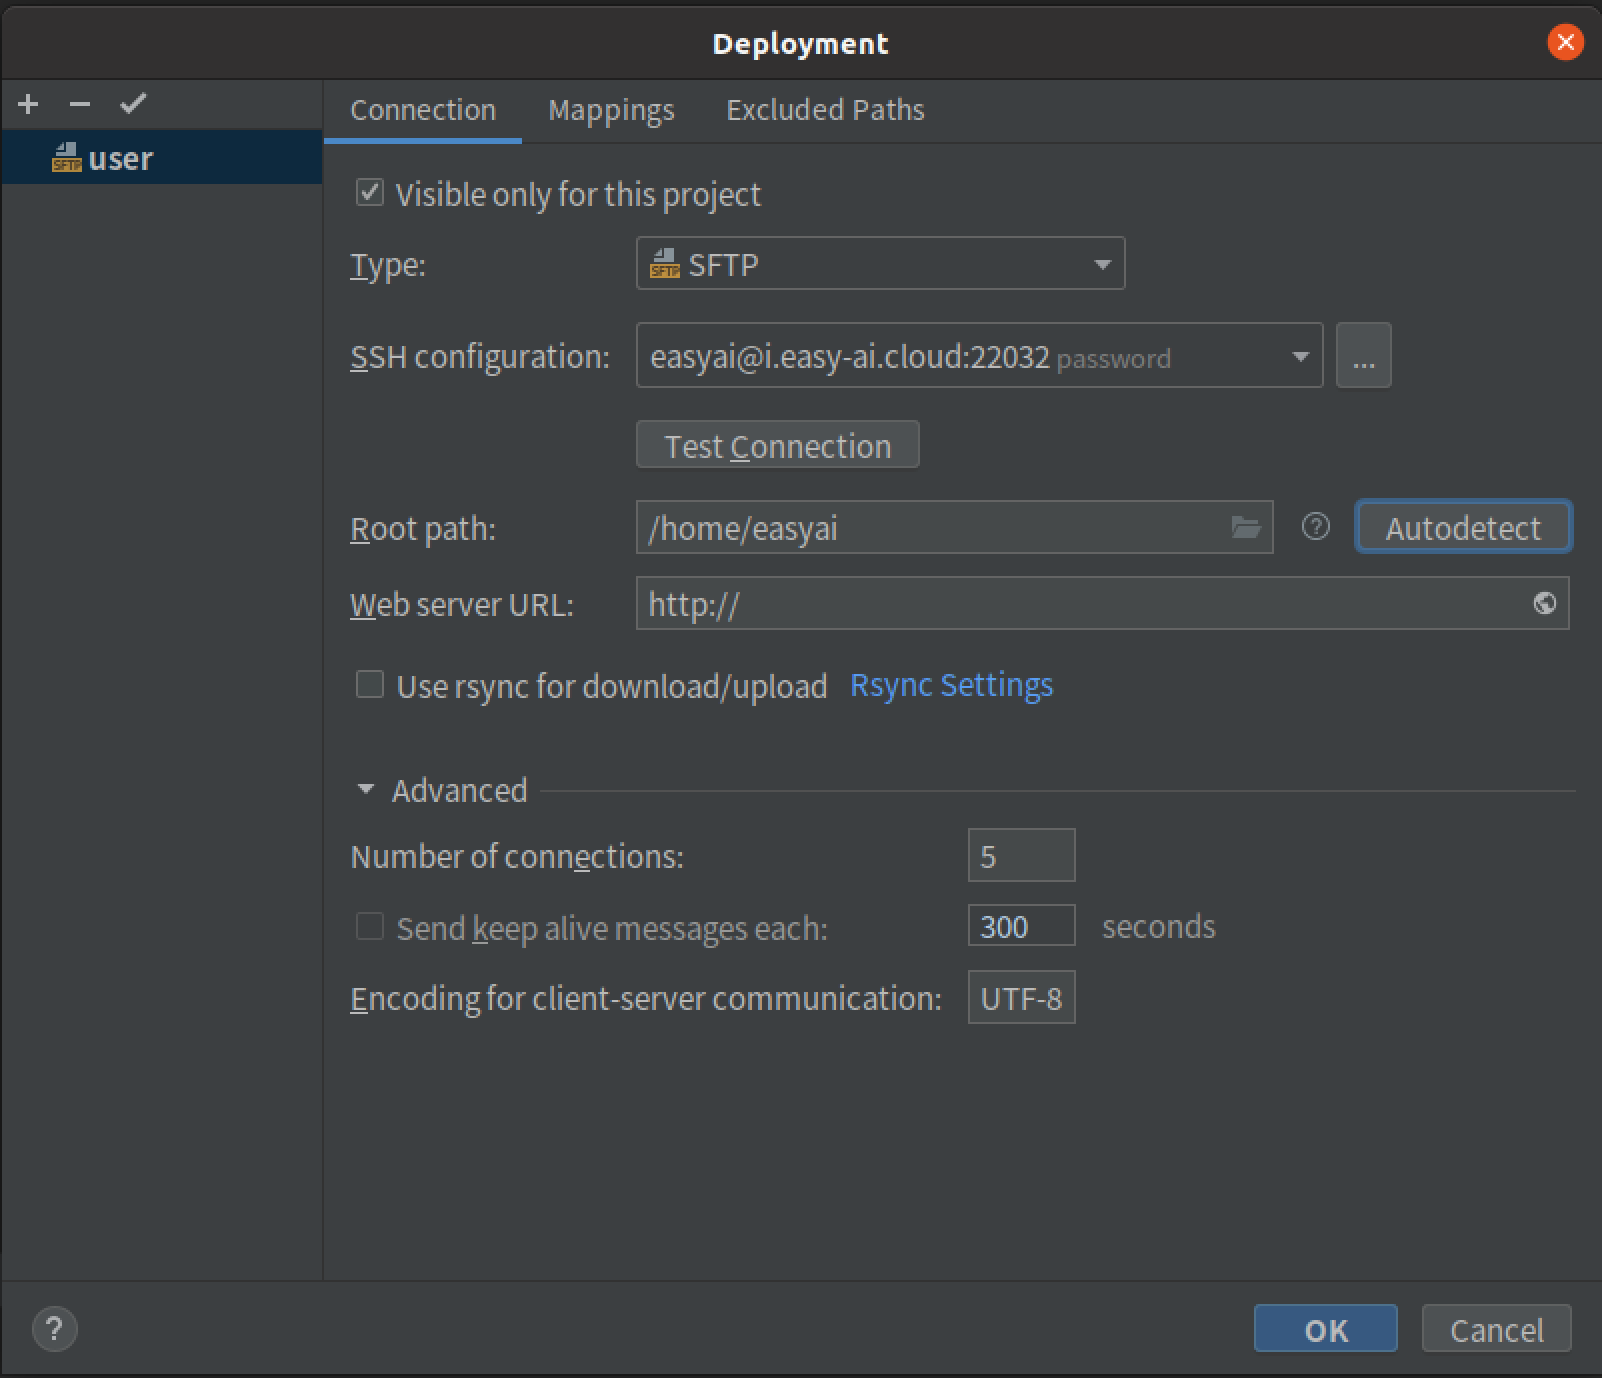Enable 'Use rsync for download/upload' checkbox

tap(370, 685)
